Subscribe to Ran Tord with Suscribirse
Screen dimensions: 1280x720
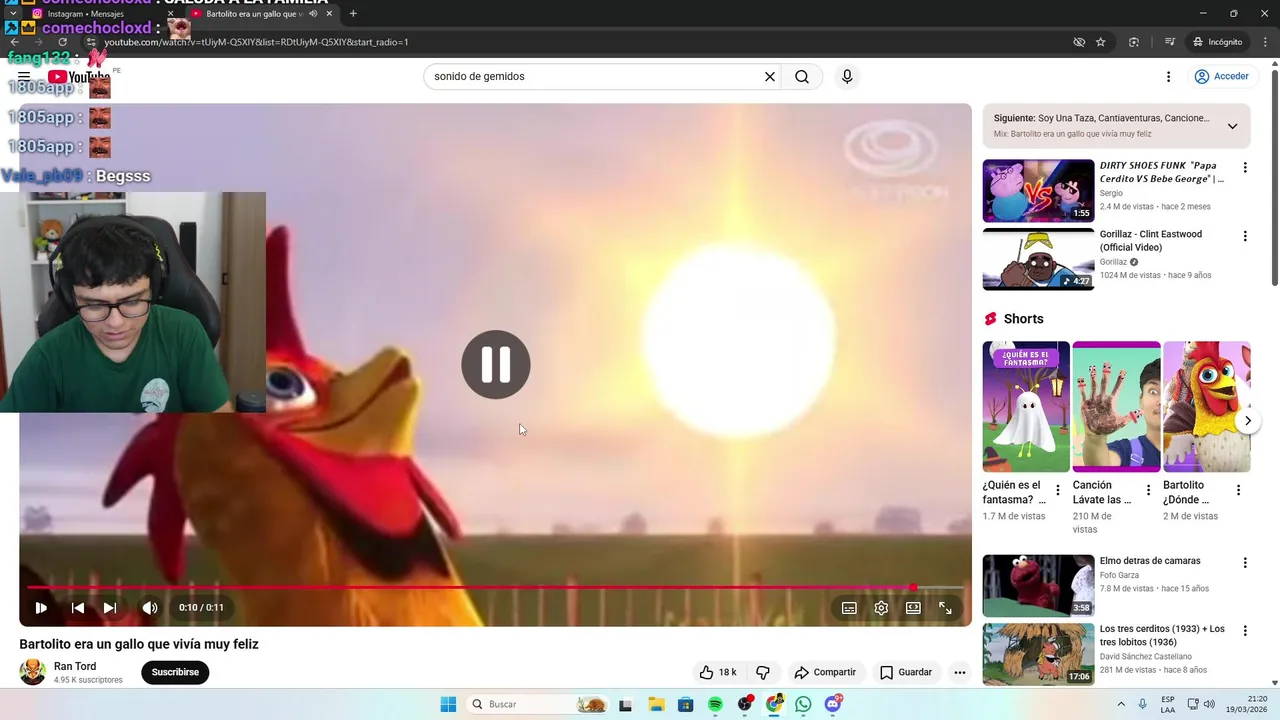(x=175, y=673)
